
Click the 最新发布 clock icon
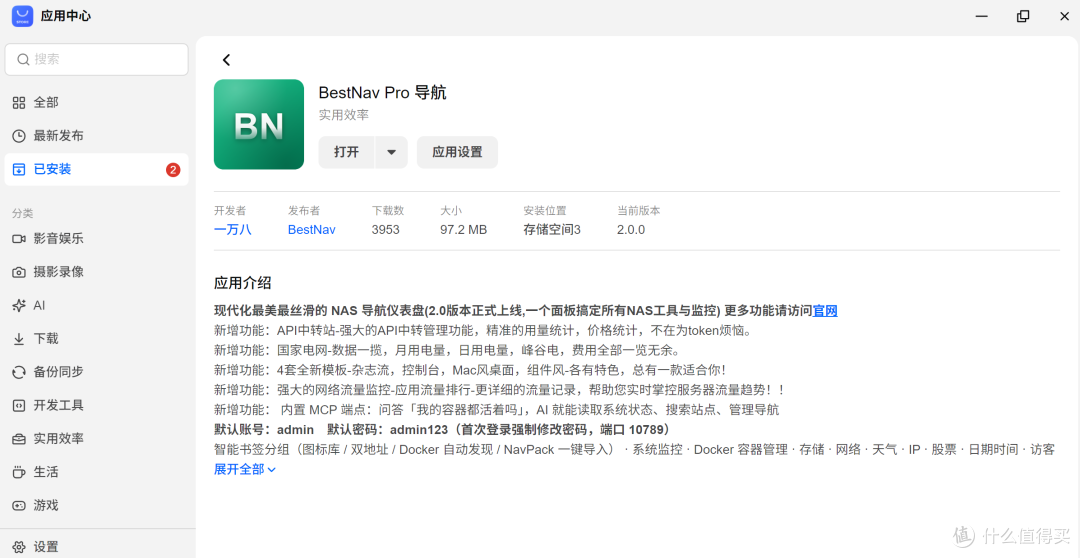point(19,136)
